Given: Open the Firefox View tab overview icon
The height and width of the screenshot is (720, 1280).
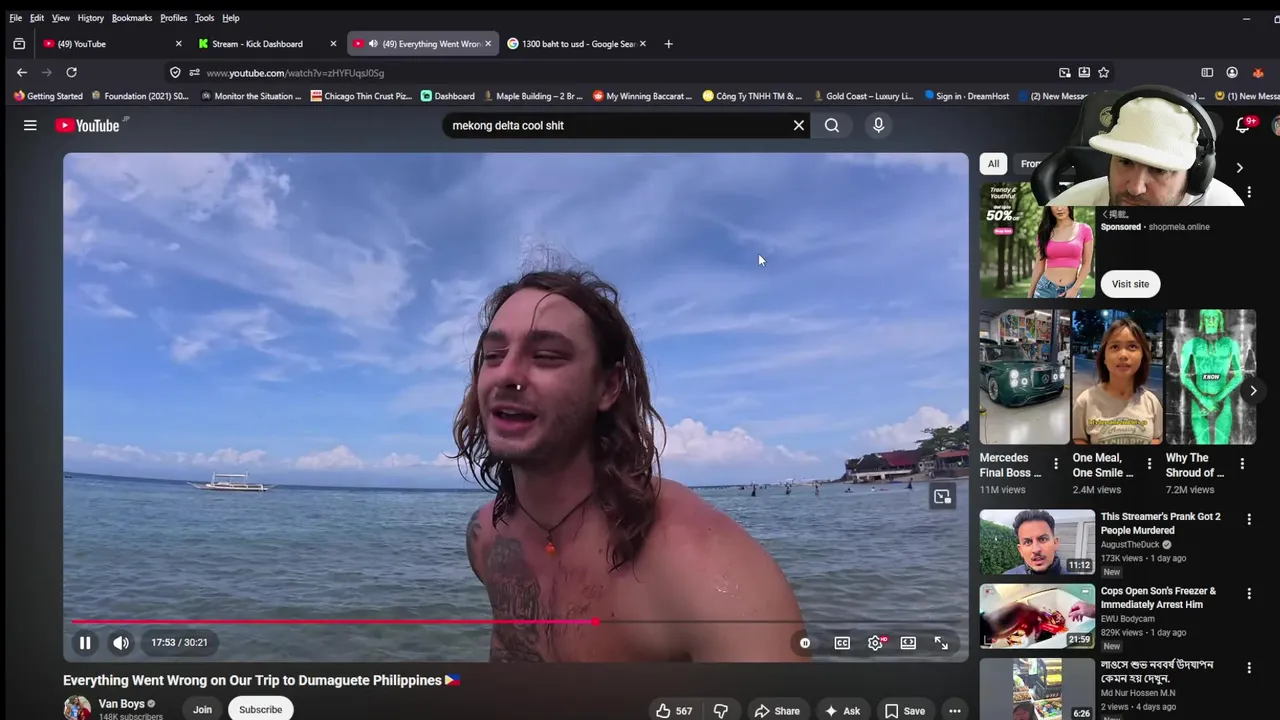Looking at the screenshot, I should (x=19, y=44).
